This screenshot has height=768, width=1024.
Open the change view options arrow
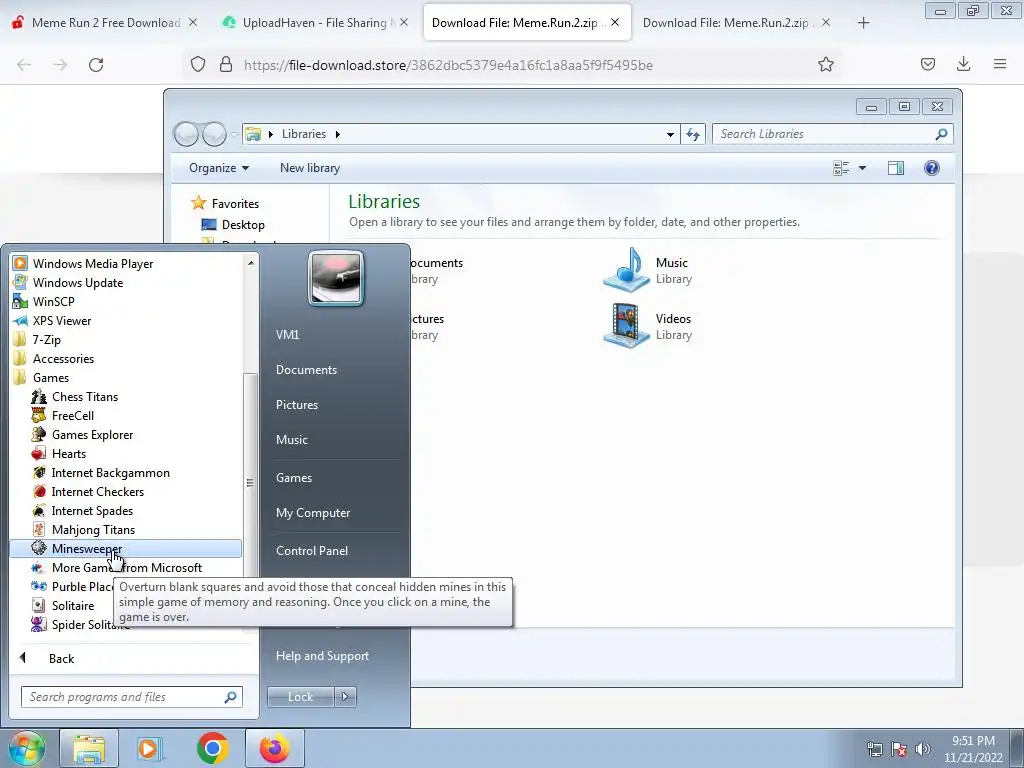click(862, 168)
